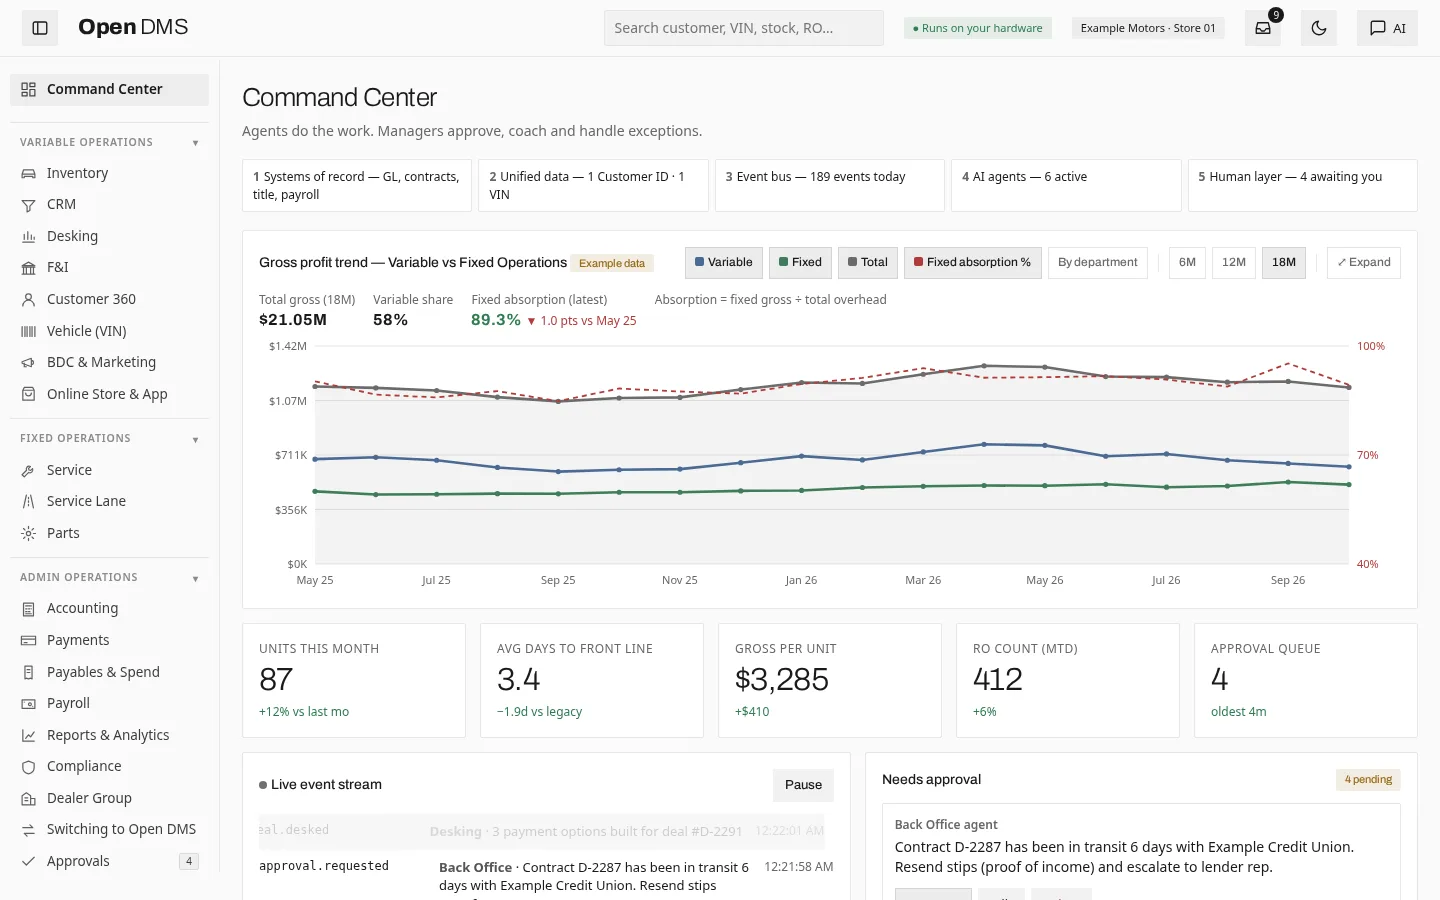
Task: Click the Dealer Group building icon
Action: 29,798
